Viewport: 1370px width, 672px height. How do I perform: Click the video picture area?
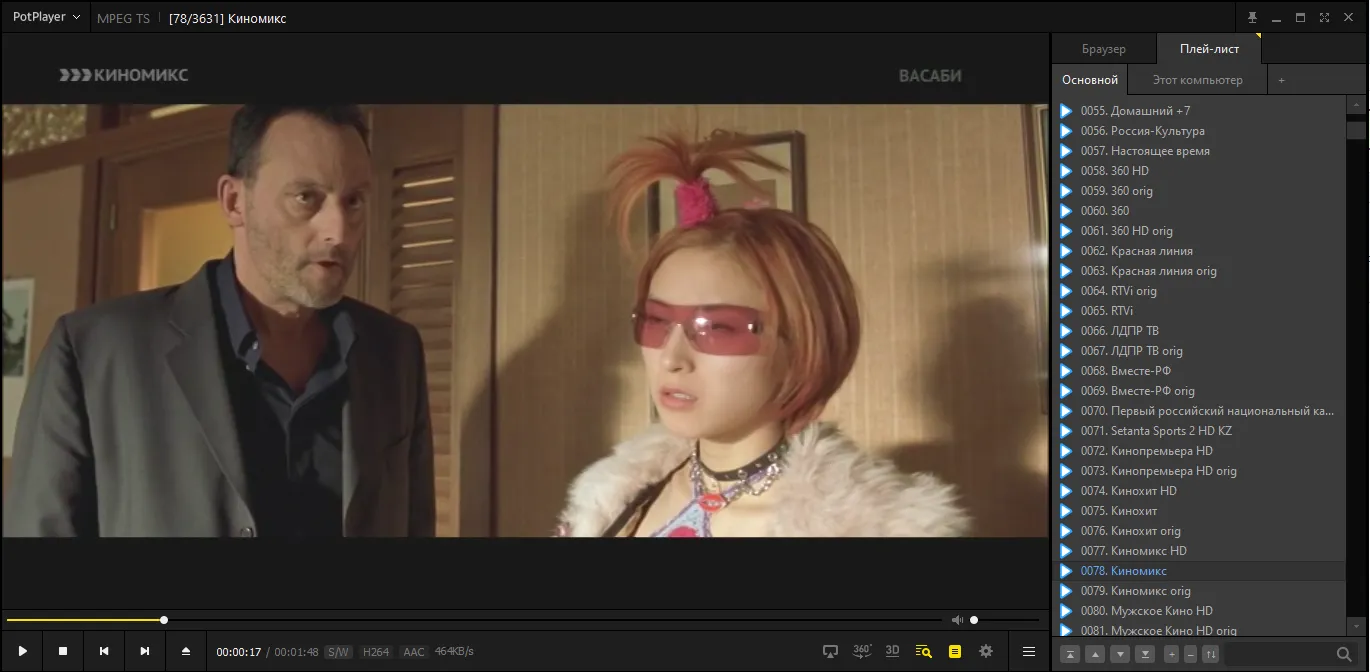click(524, 320)
